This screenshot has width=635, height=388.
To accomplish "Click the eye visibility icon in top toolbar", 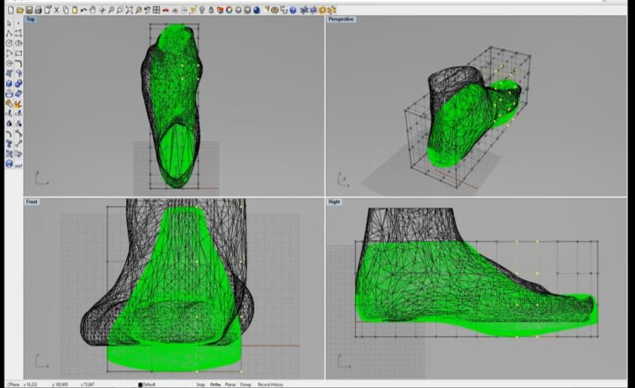I will (x=275, y=10).
